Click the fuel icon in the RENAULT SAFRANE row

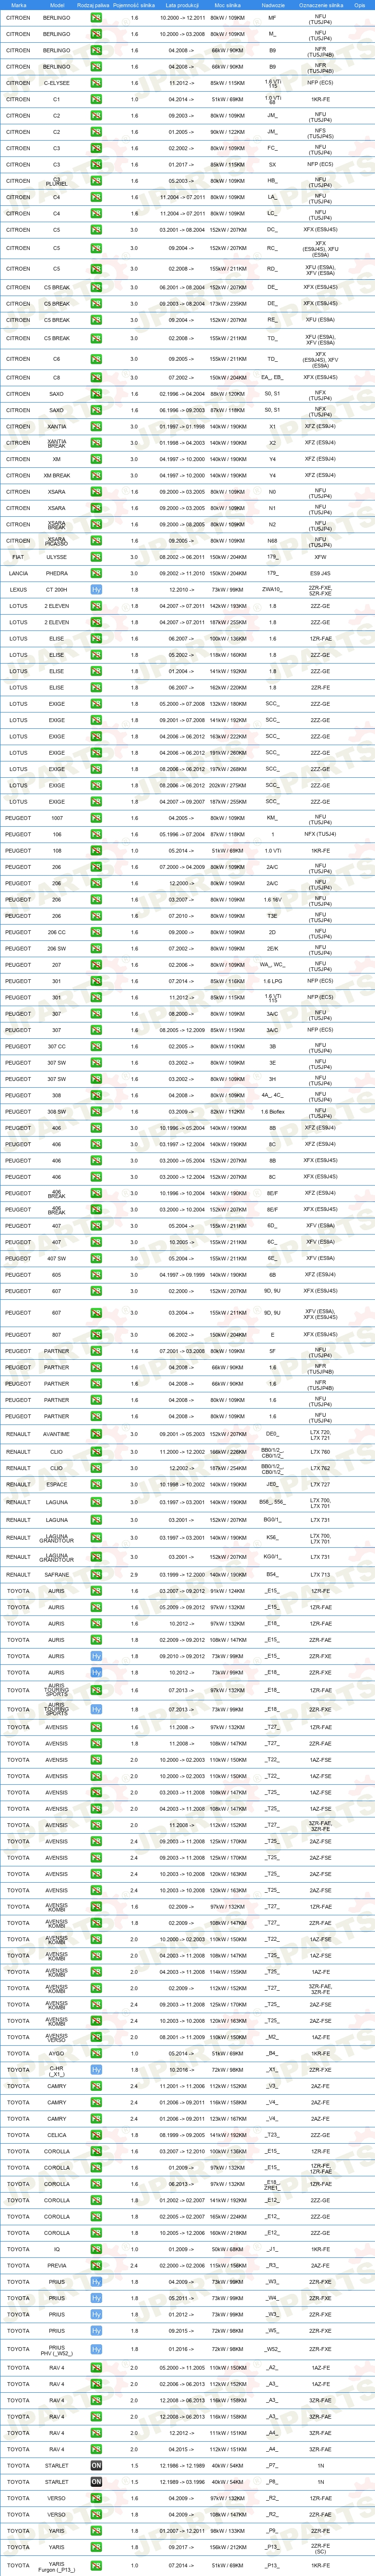[96, 1575]
